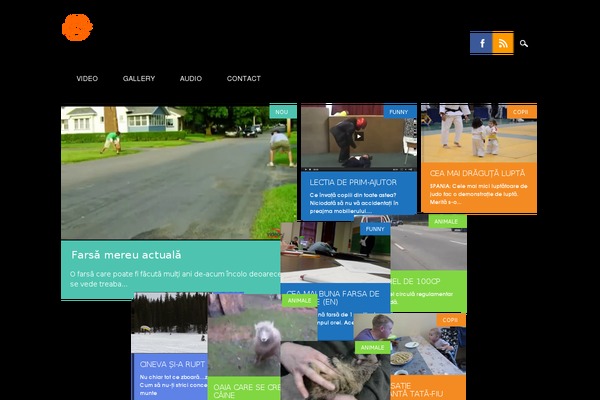Click the search magnifier icon
This screenshot has height=400, width=600.
pyautogui.click(x=524, y=44)
